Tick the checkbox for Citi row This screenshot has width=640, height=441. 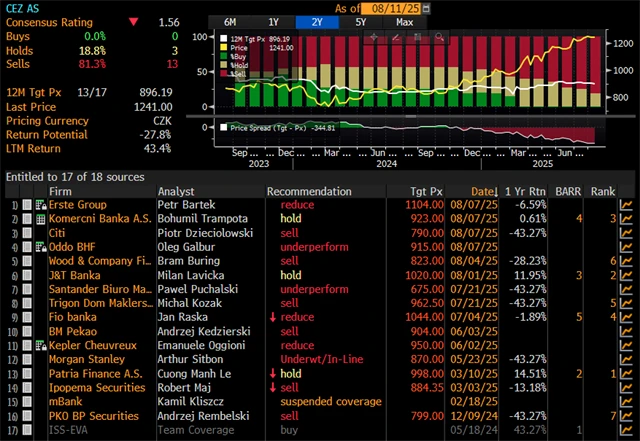pyautogui.click(x=27, y=232)
